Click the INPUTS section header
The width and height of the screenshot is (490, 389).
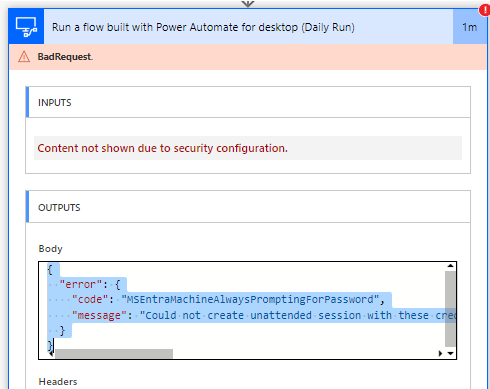coord(248,102)
